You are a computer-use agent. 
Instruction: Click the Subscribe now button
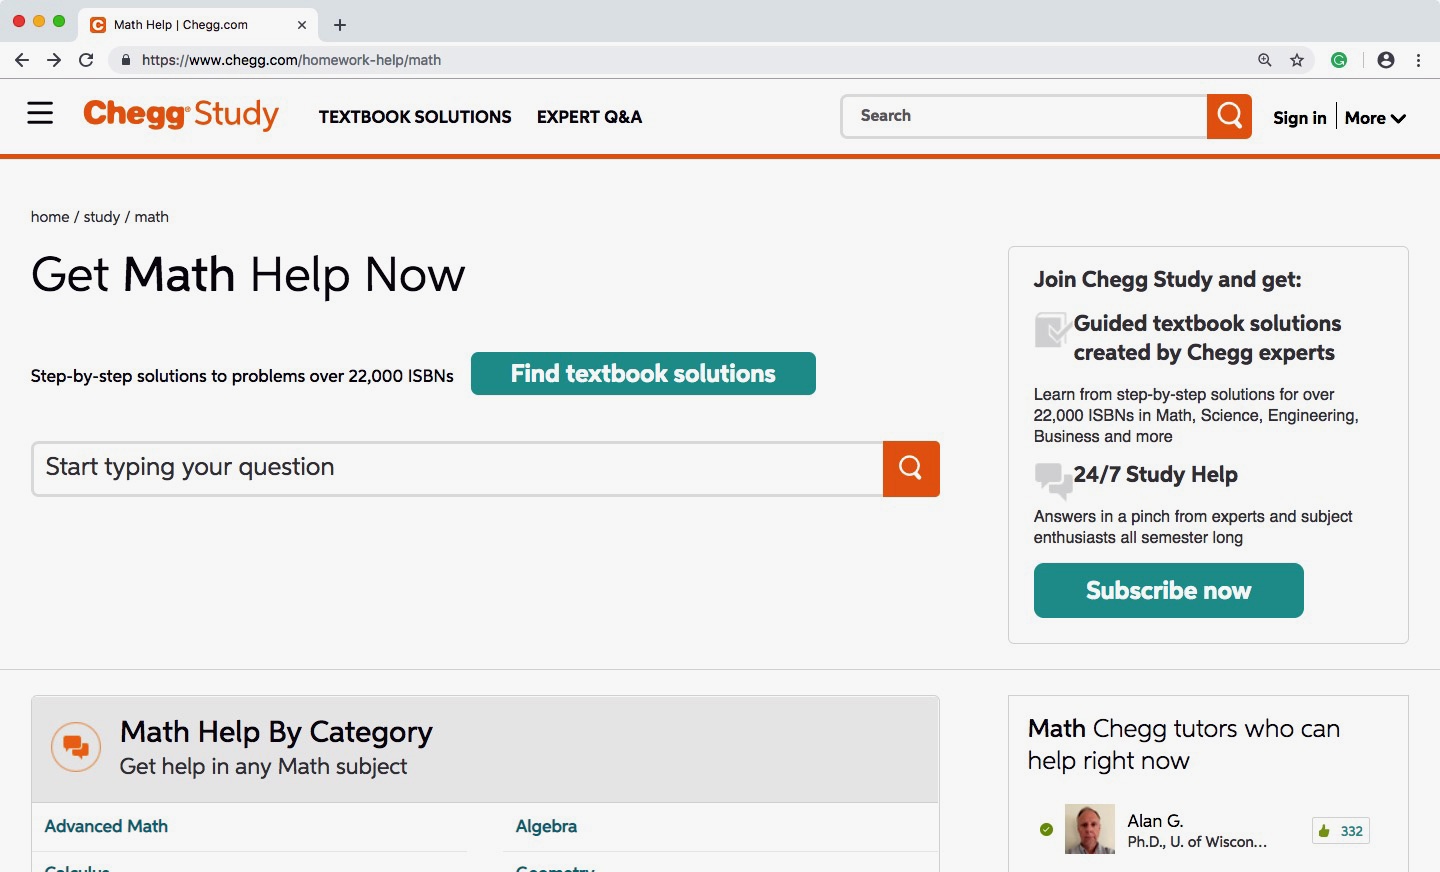(x=1168, y=591)
